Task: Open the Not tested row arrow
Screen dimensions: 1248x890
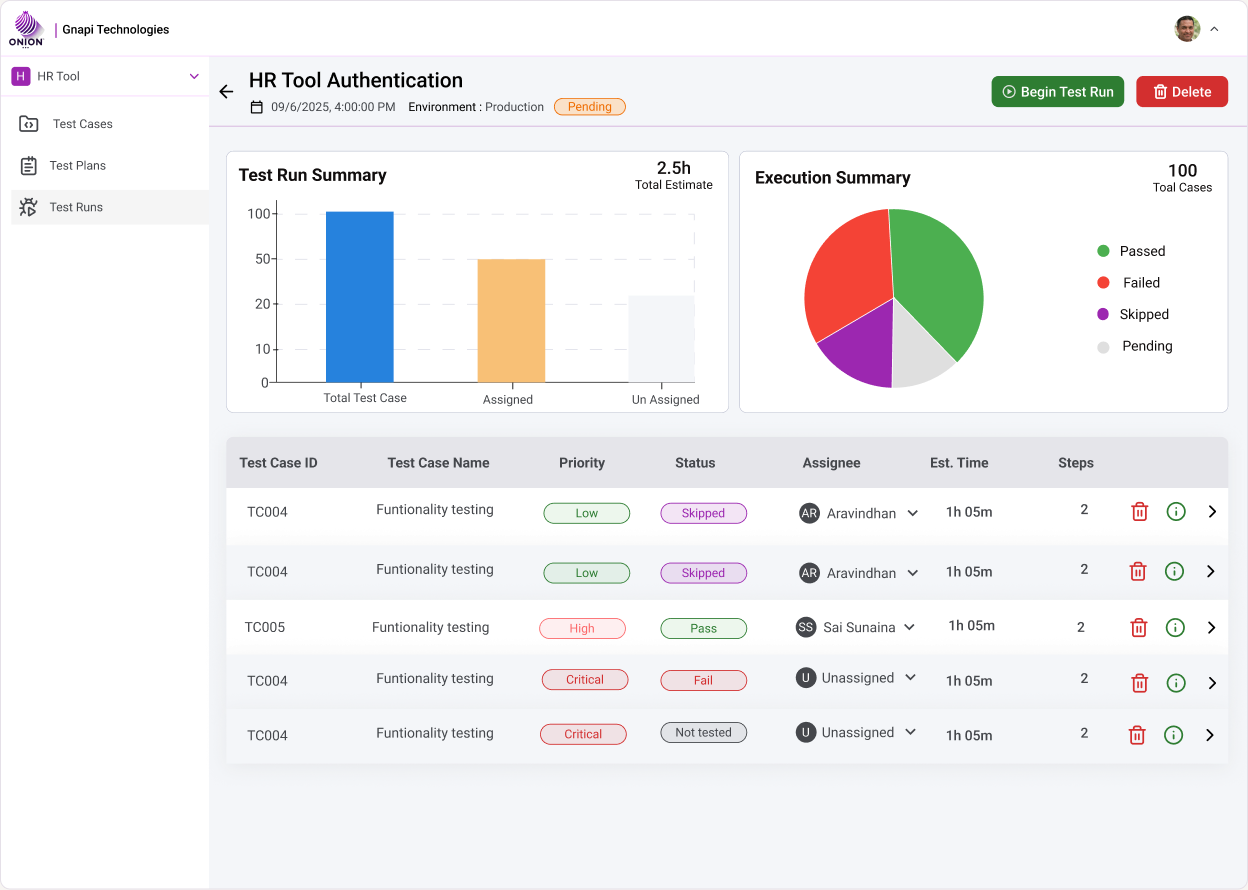Action: pyautogui.click(x=1210, y=735)
